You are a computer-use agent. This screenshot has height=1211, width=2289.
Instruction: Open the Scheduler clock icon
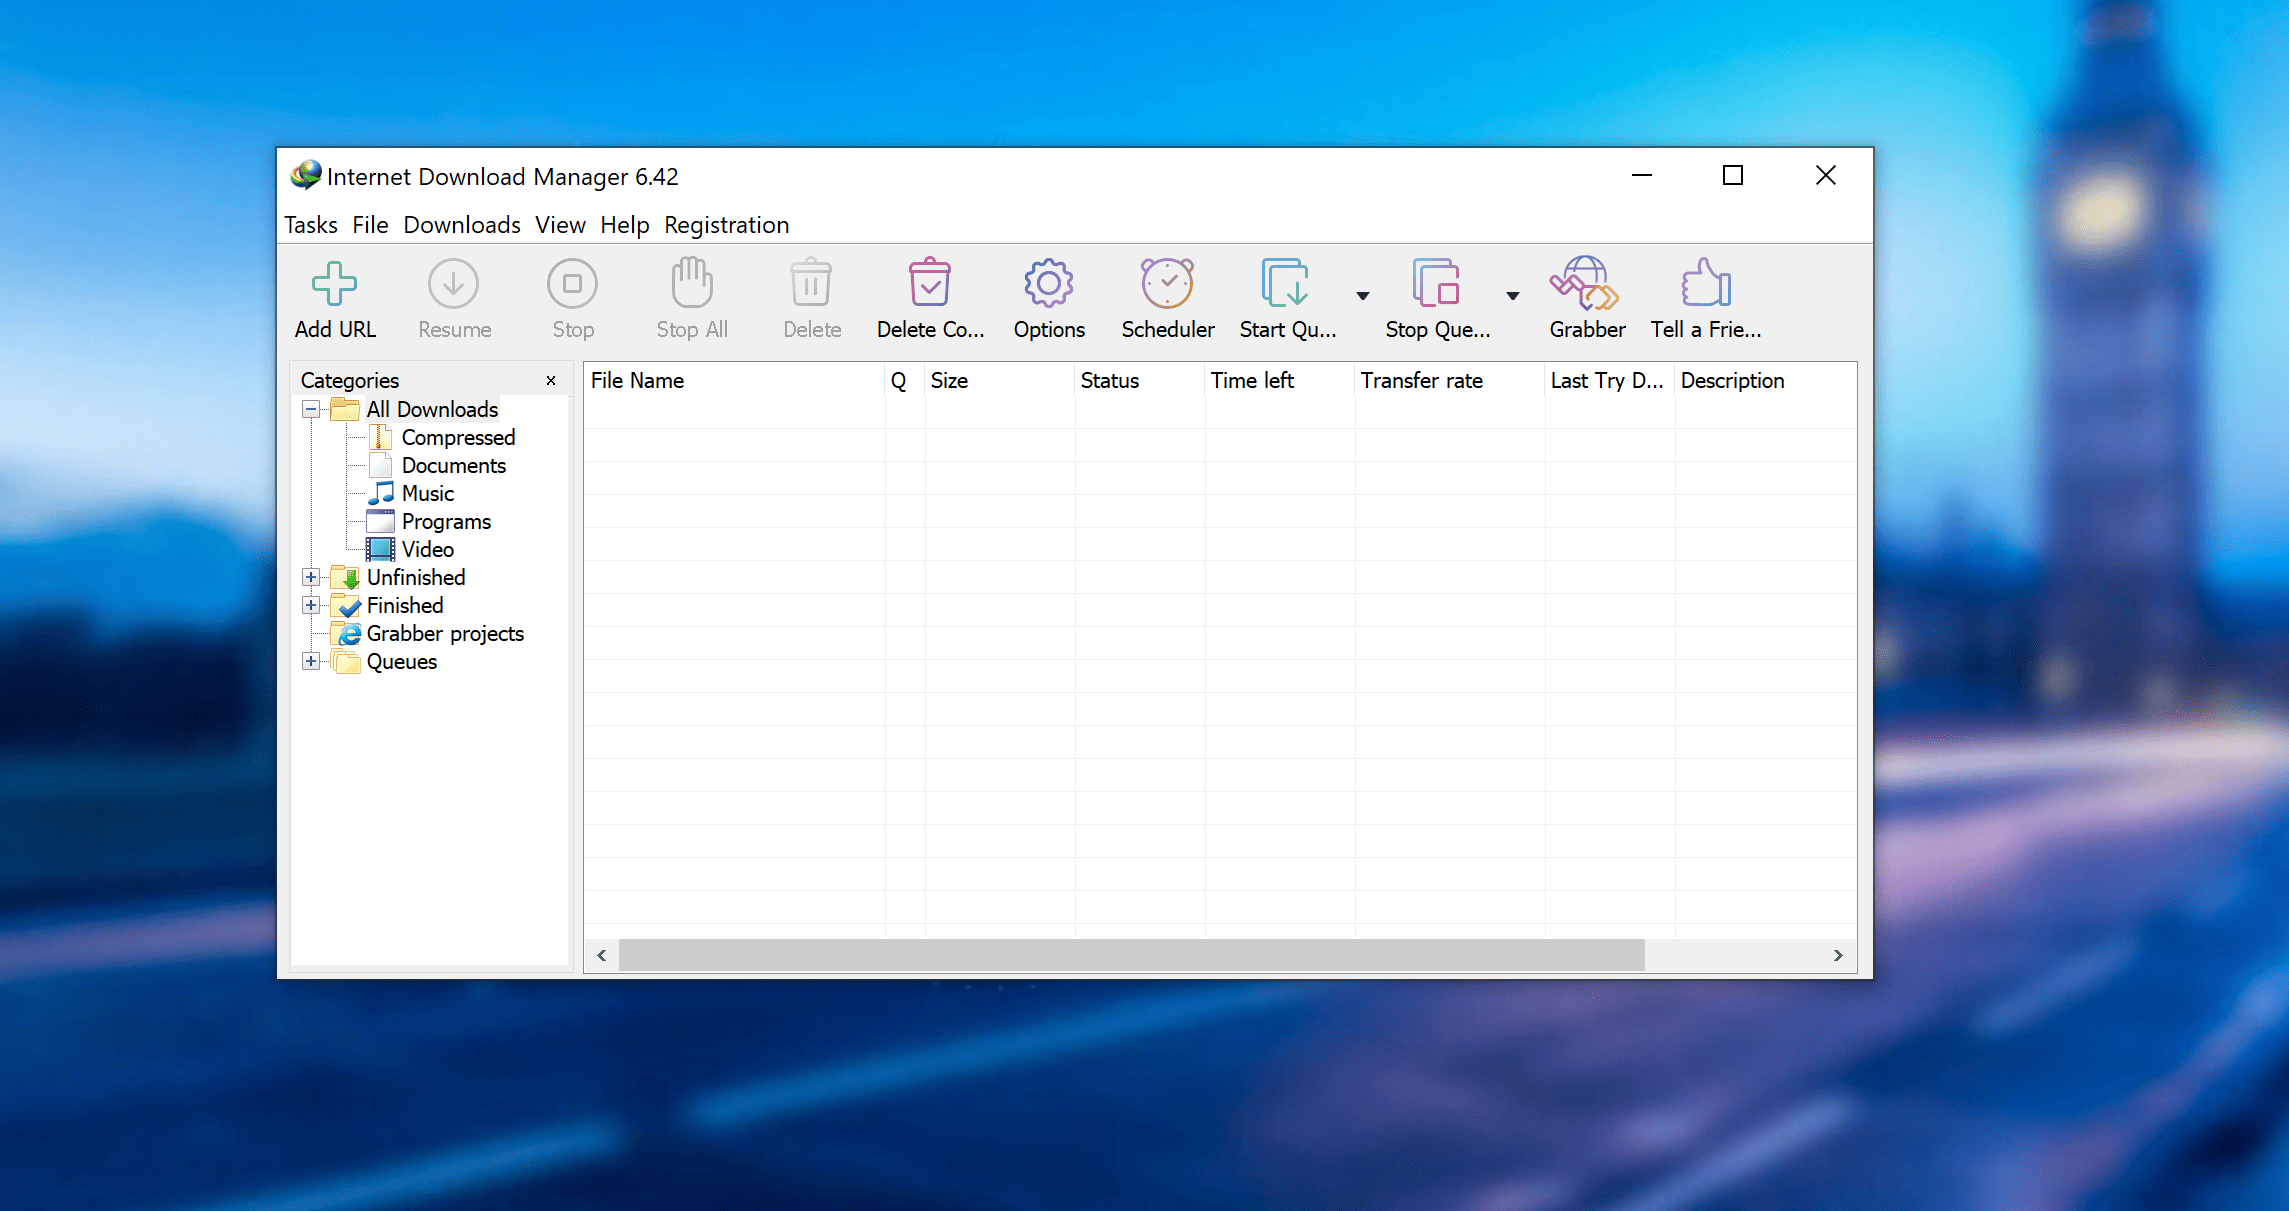click(1167, 285)
